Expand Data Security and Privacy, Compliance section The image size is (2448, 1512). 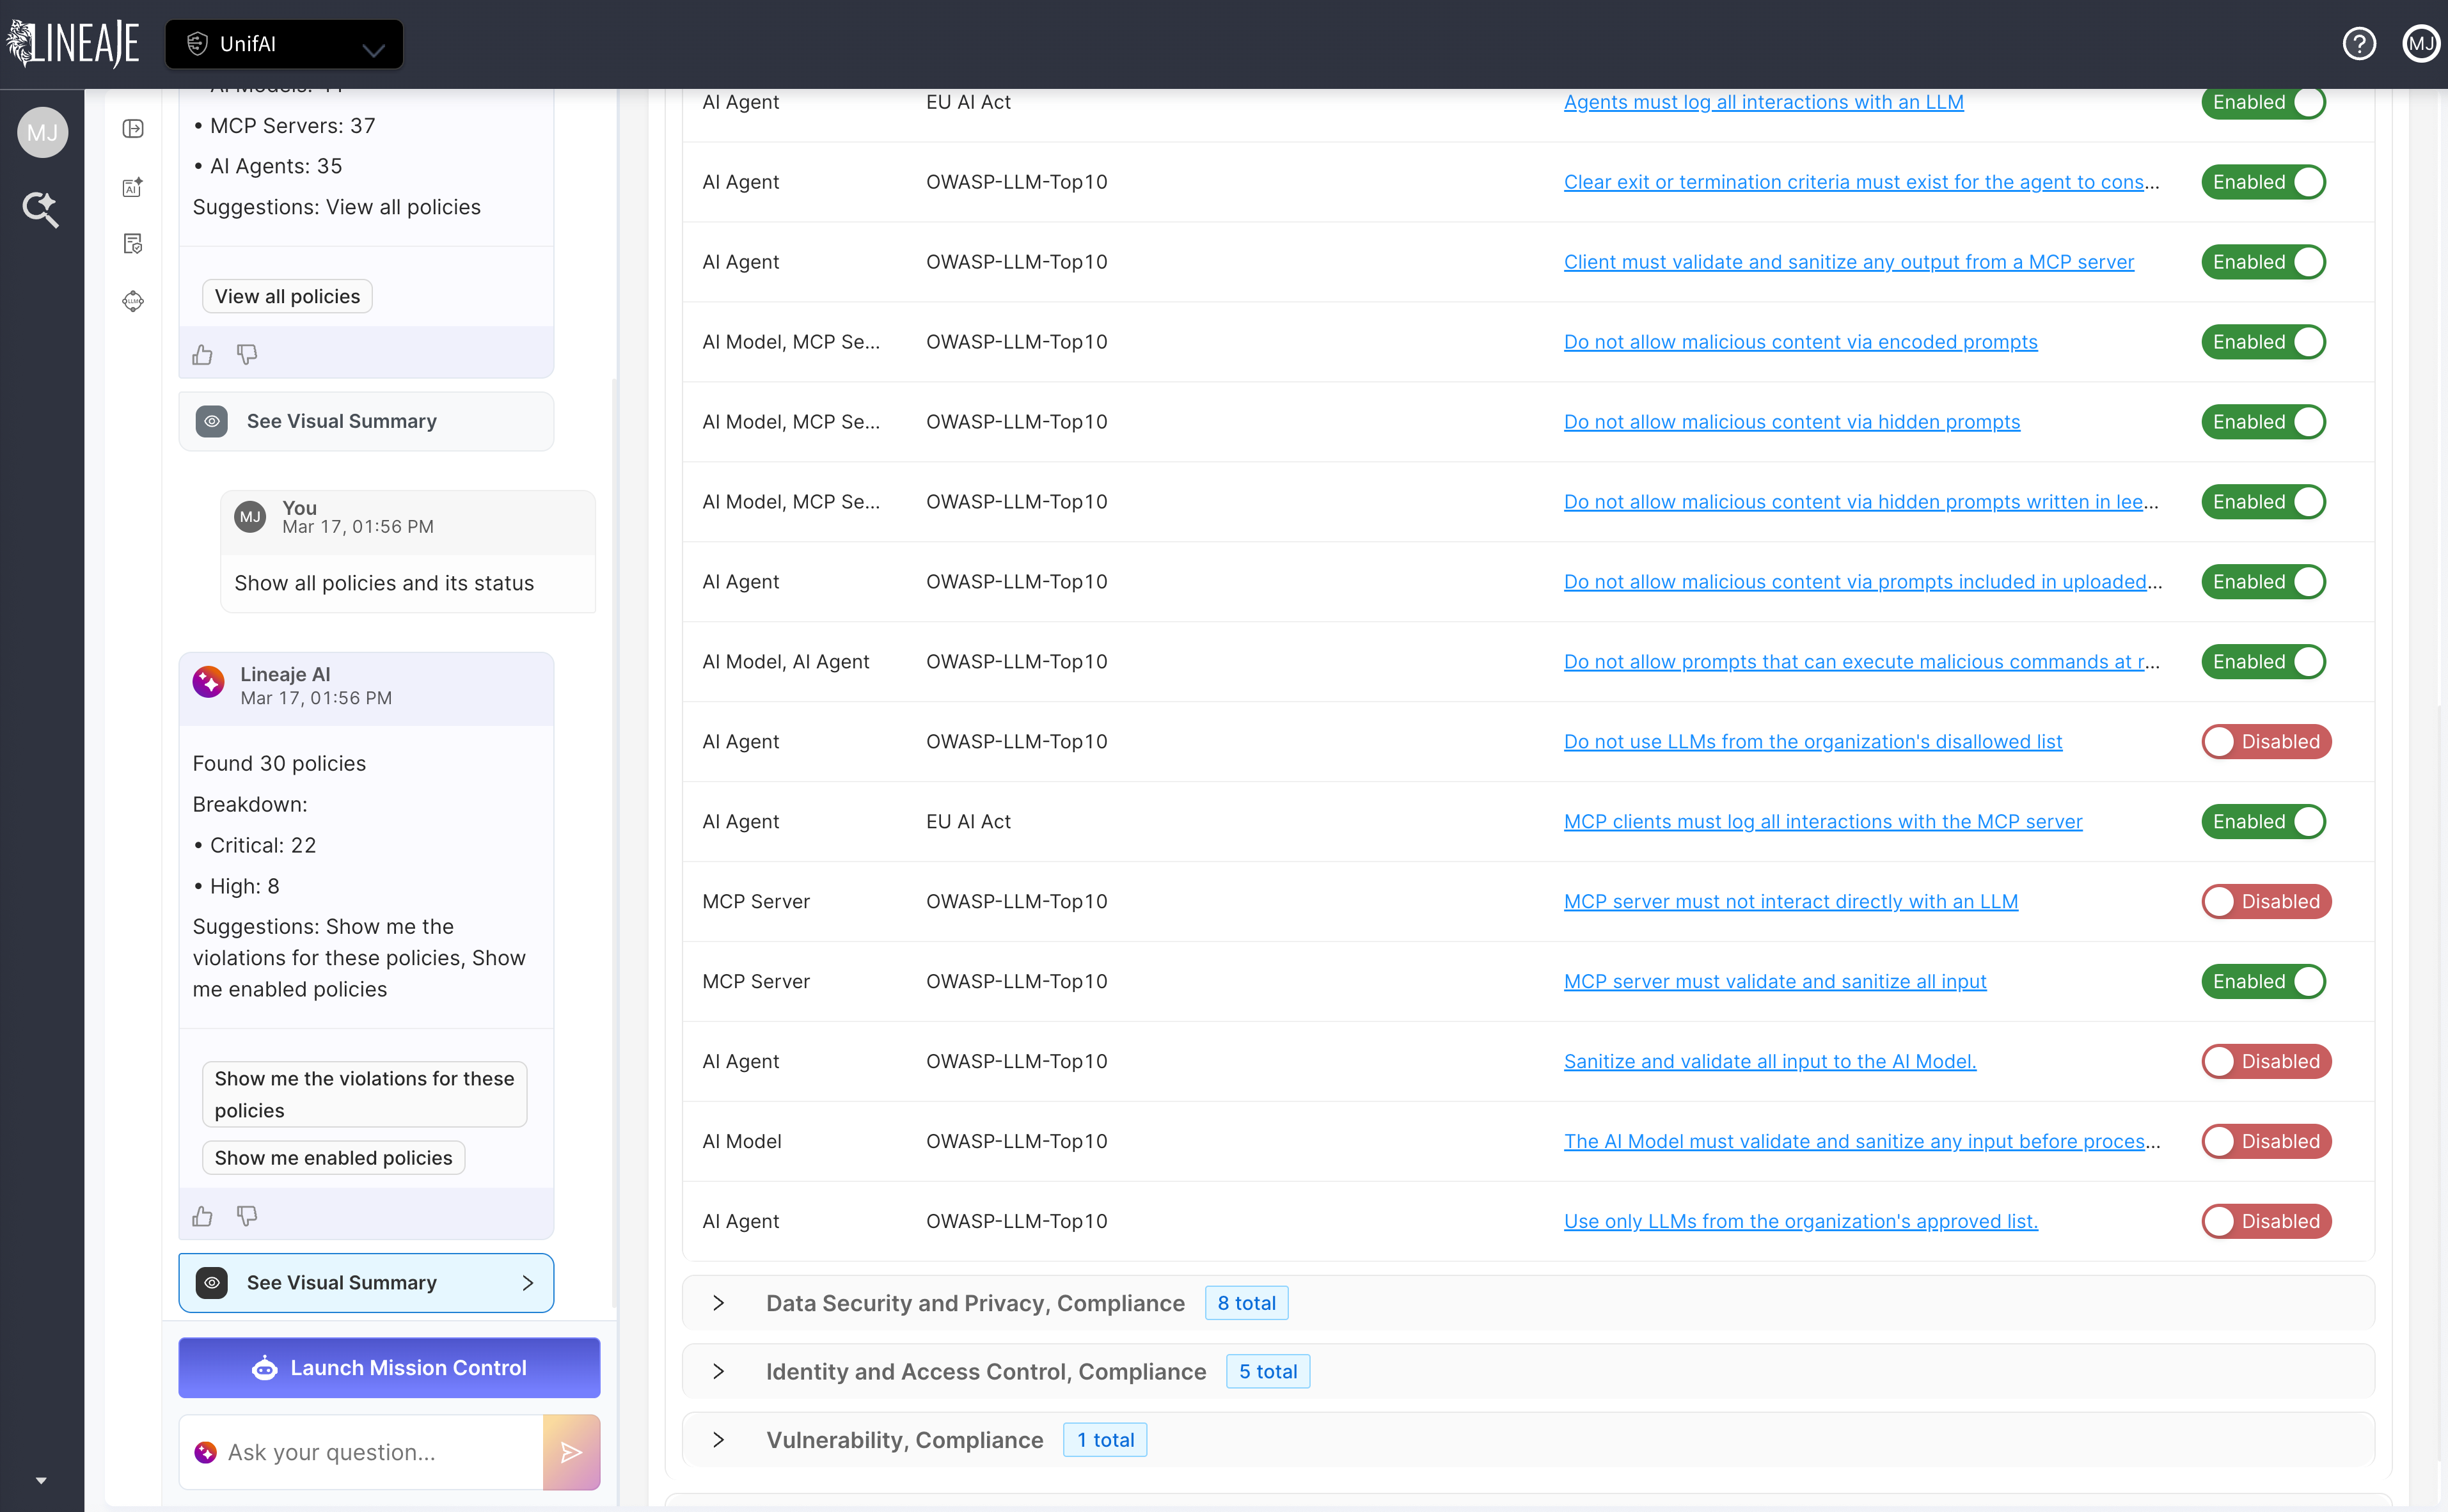click(x=718, y=1302)
